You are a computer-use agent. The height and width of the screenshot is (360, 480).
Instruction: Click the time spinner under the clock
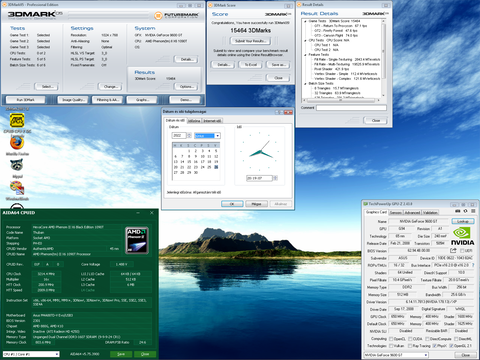(275, 178)
